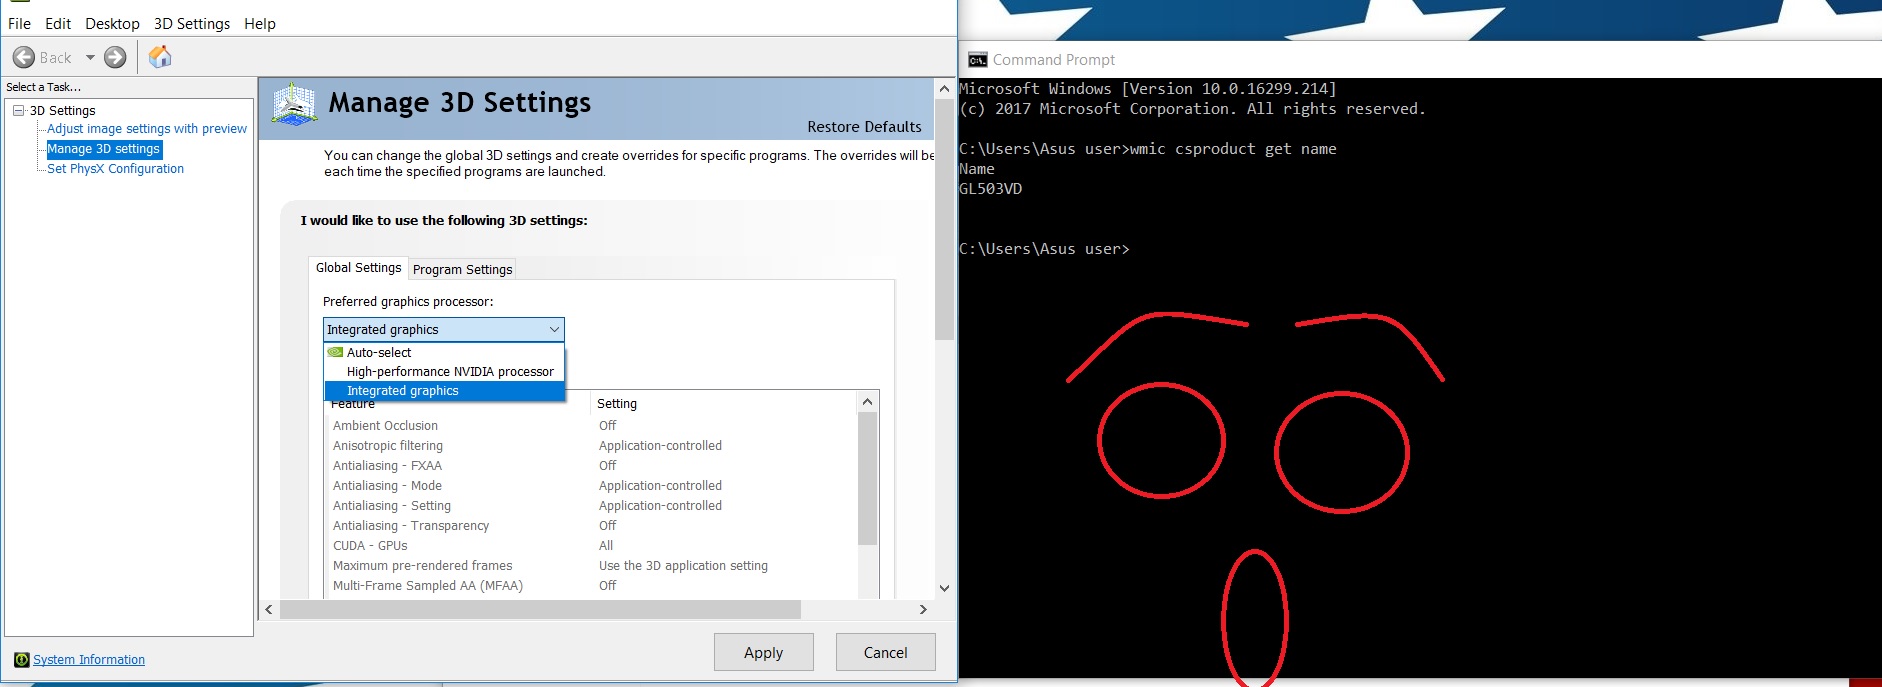Click horizontal scroll right arrow
Viewport: 1882px width, 687px height.
tap(923, 609)
